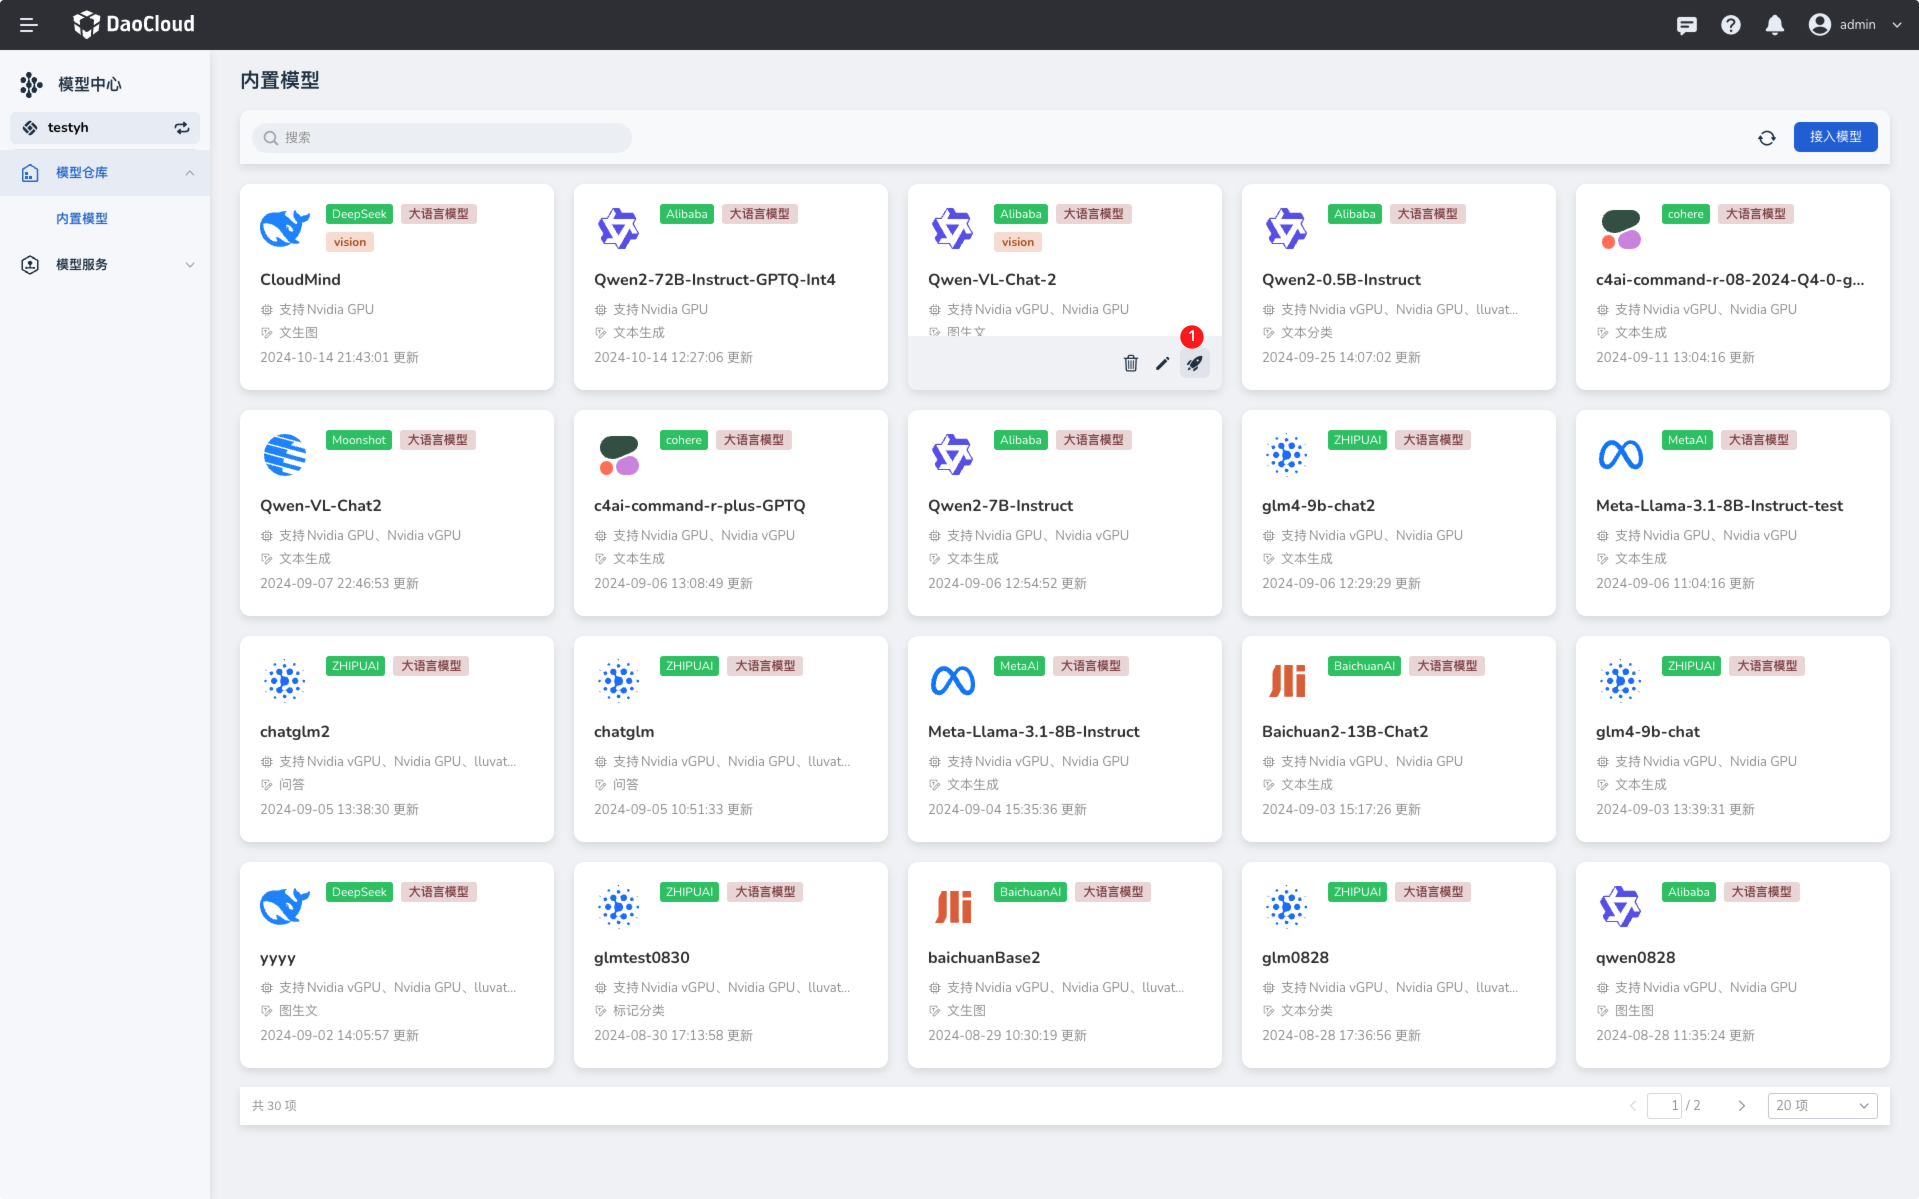Screen dimensions: 1919x1199
Task: Open c4ai-command-r-plus-GPTQ model title
Action: [699, 506]
